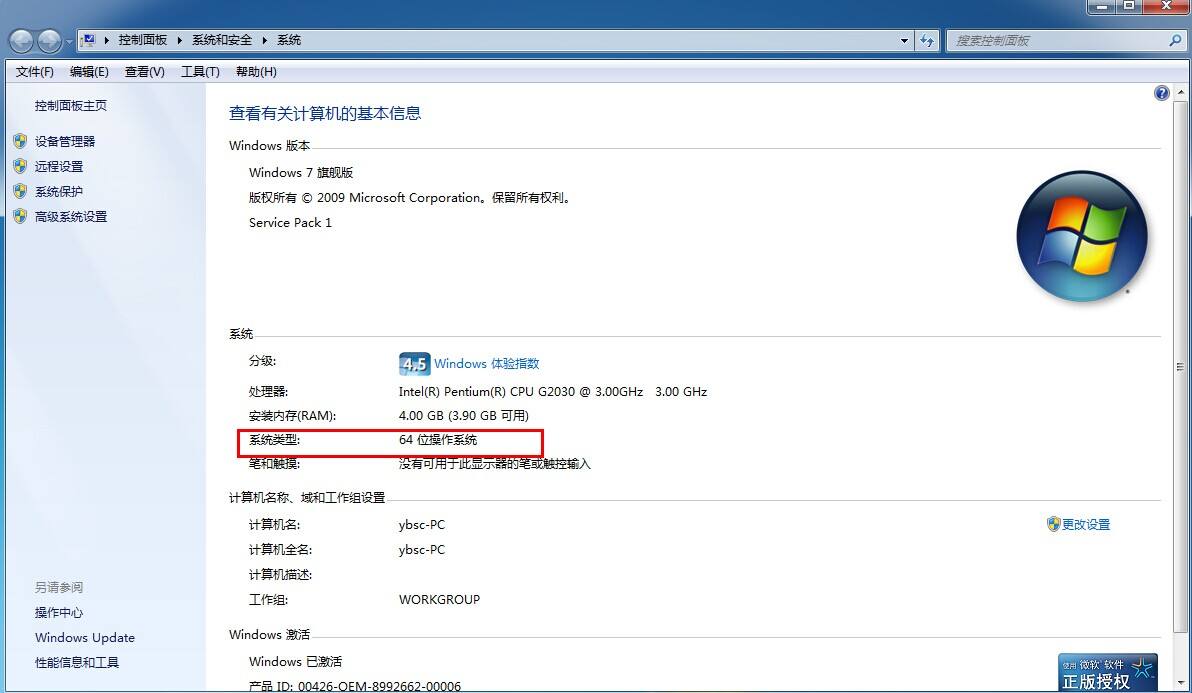Click the blue help question mark icon
Screen dimensions: 1192x693
1162,93
